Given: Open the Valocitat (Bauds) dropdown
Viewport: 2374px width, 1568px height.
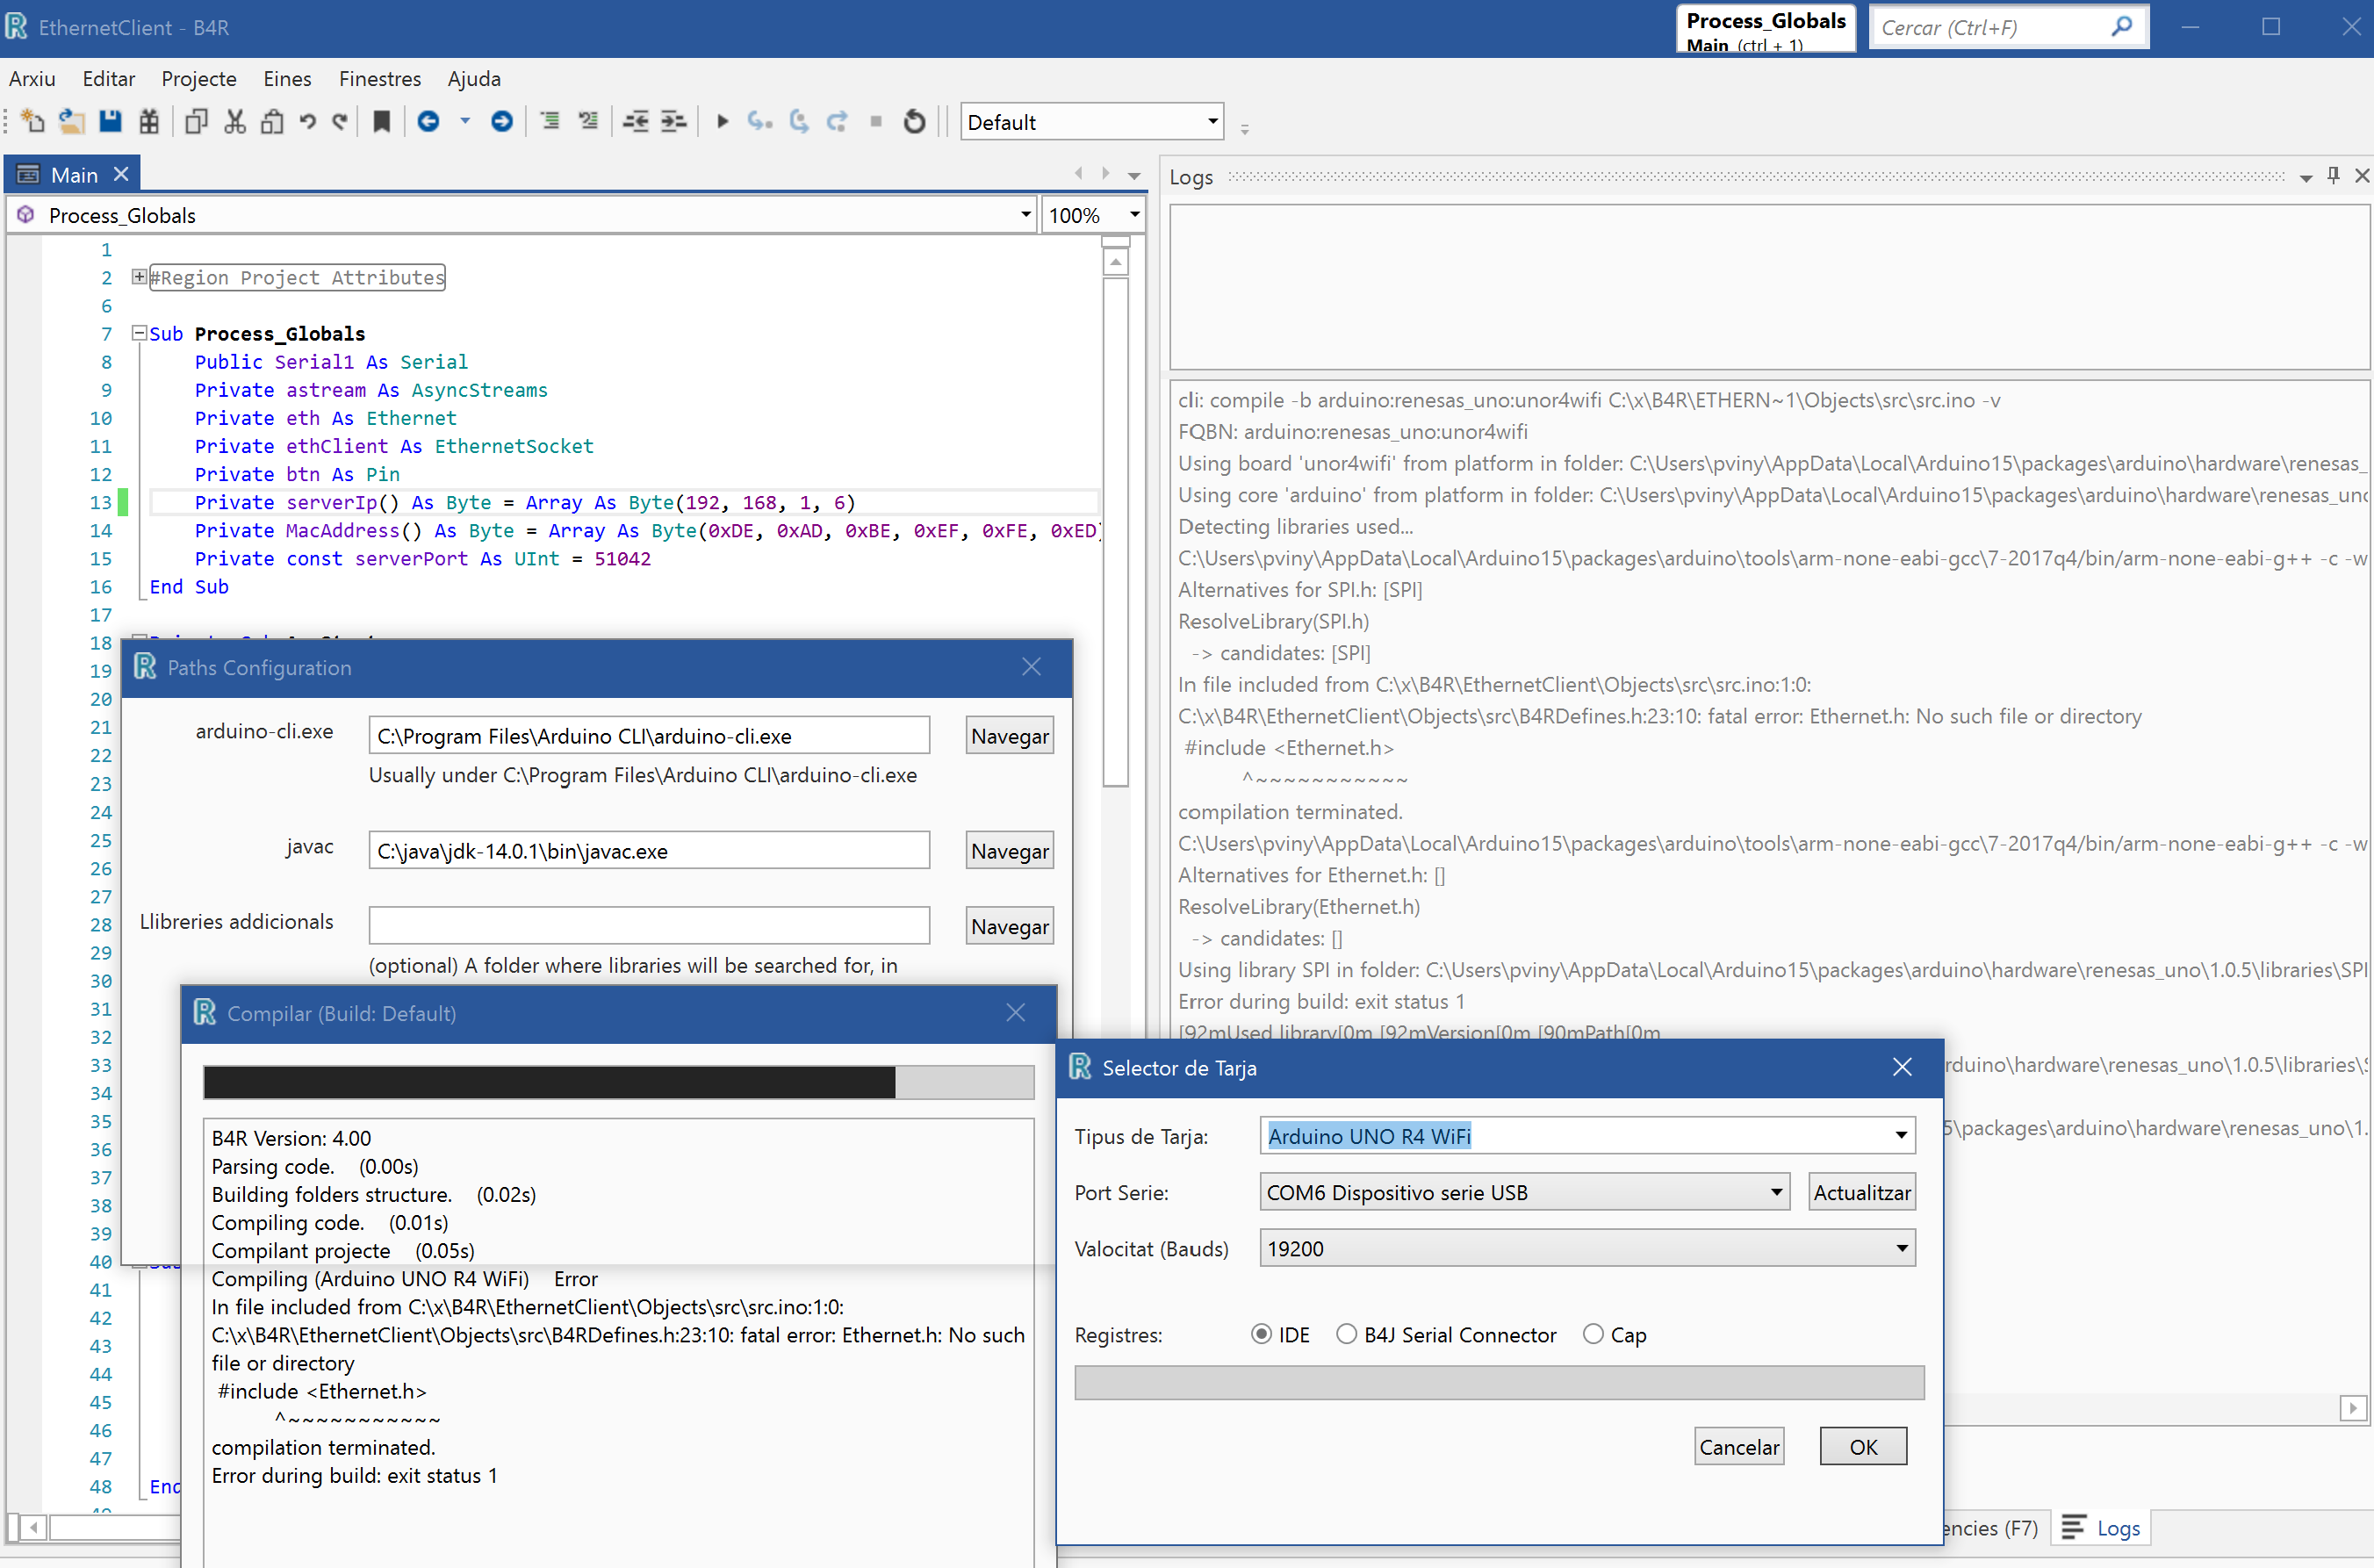Looking at the screenshot, I should click(x=1900, y=1248).
